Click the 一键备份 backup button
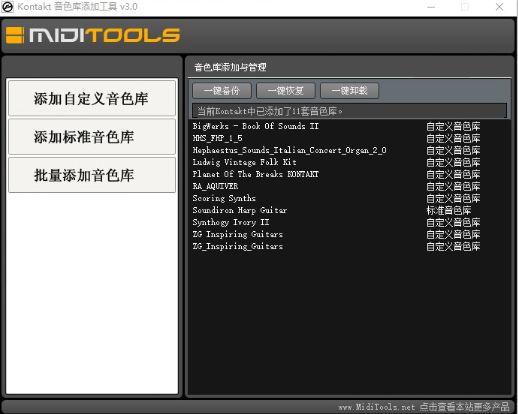 click(x=222, y=90)
